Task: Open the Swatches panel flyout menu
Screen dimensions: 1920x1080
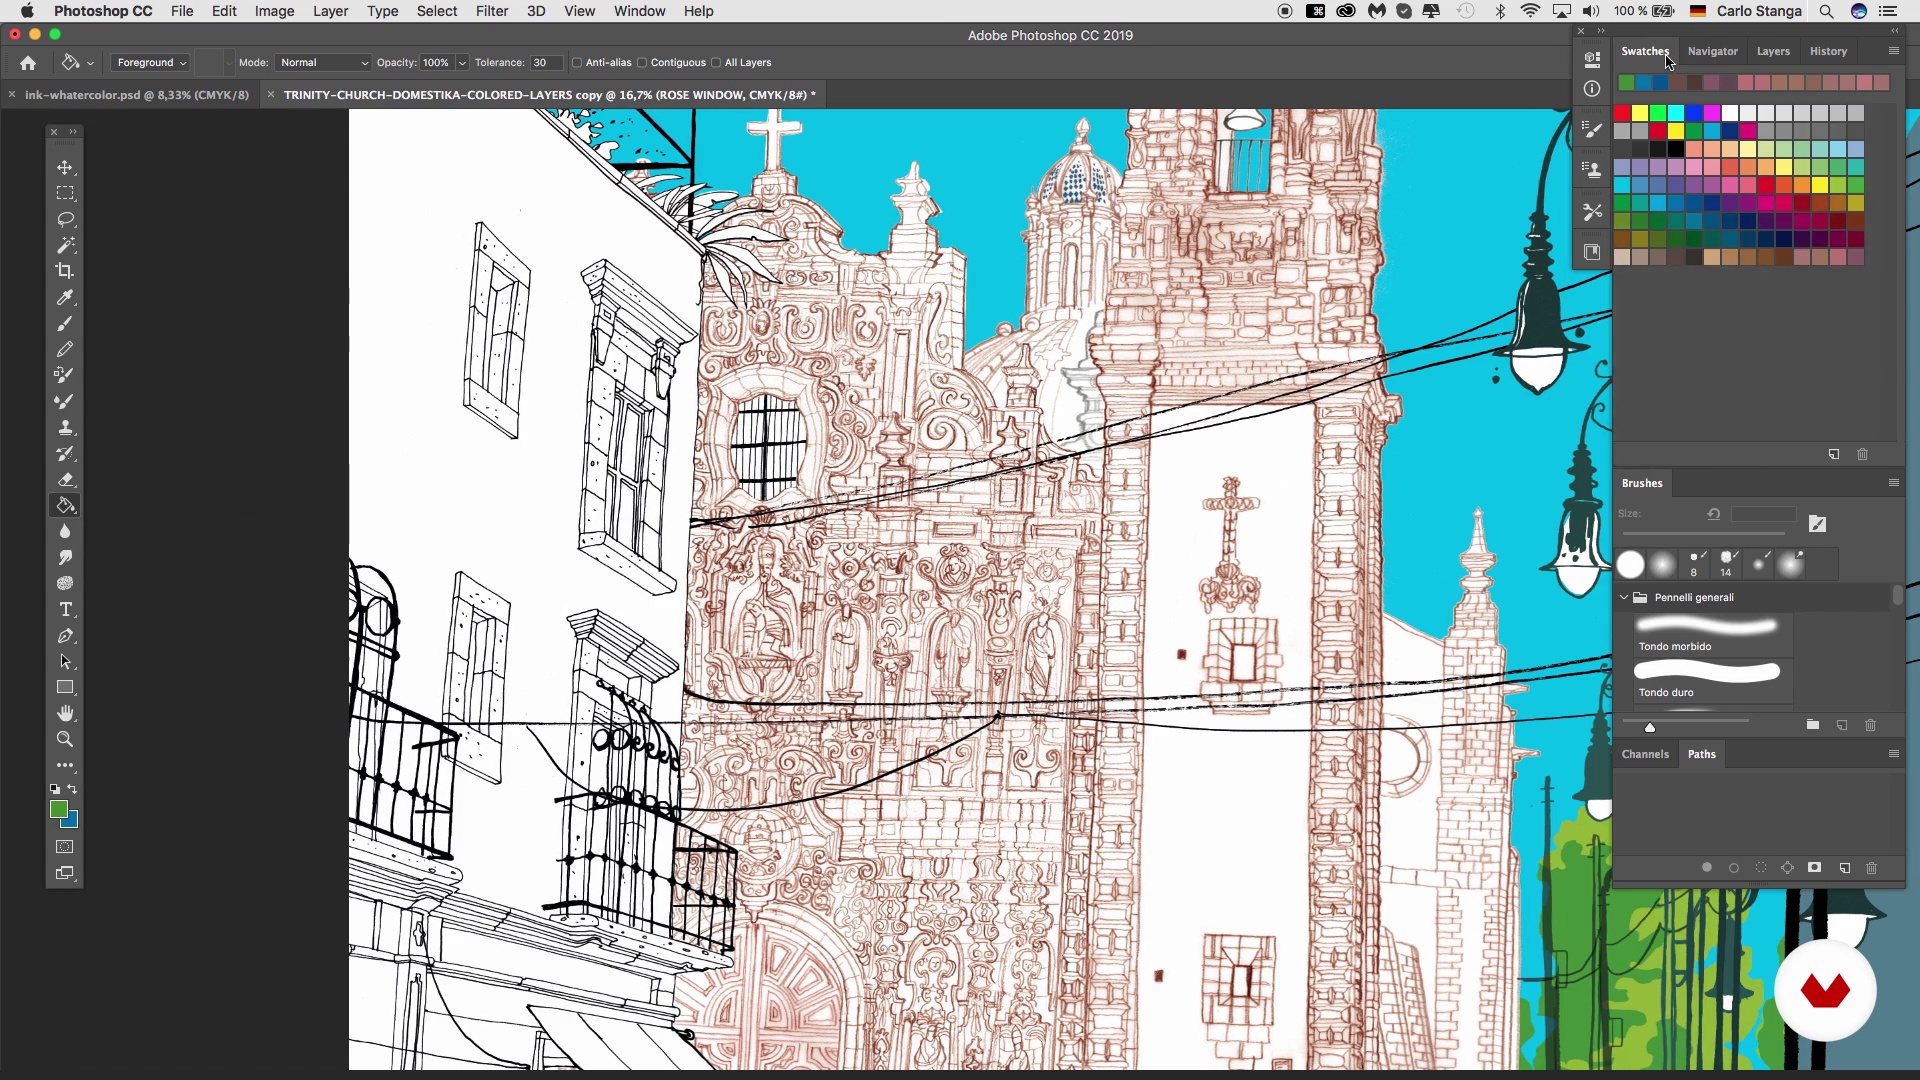Action: [1893, 51]
